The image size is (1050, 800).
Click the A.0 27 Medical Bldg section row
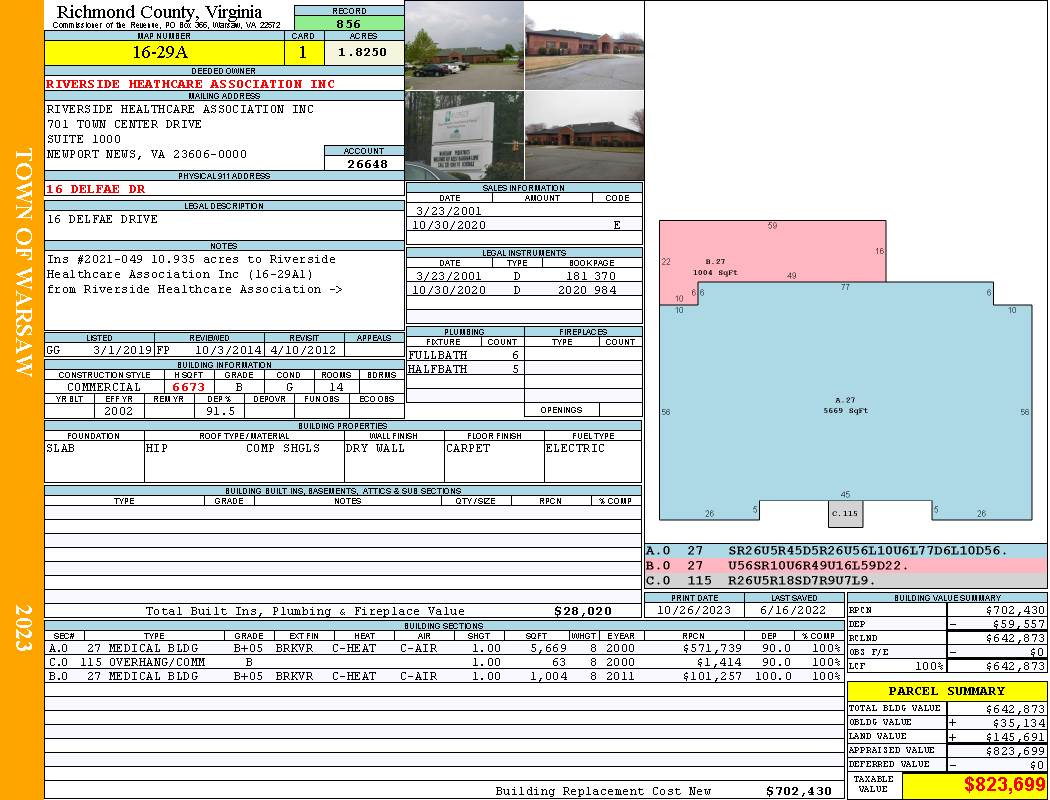443,648
